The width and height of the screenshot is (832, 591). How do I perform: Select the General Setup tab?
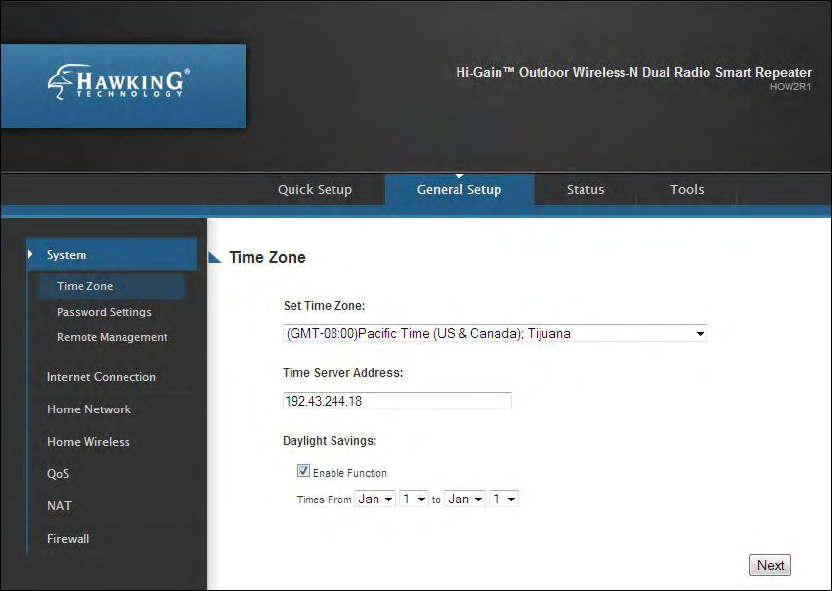pos(459,189)
